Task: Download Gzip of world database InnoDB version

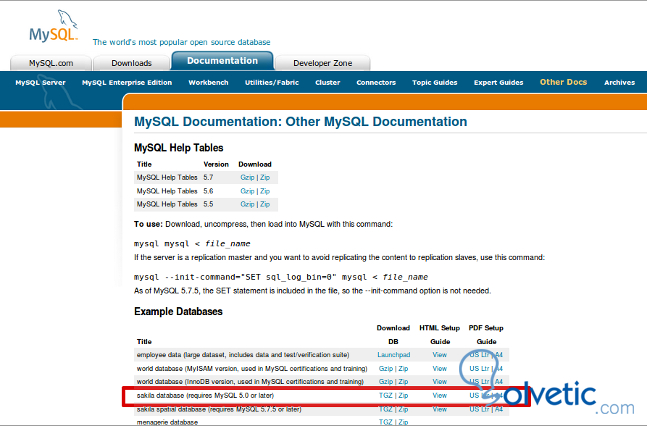Action: point(386,382)
